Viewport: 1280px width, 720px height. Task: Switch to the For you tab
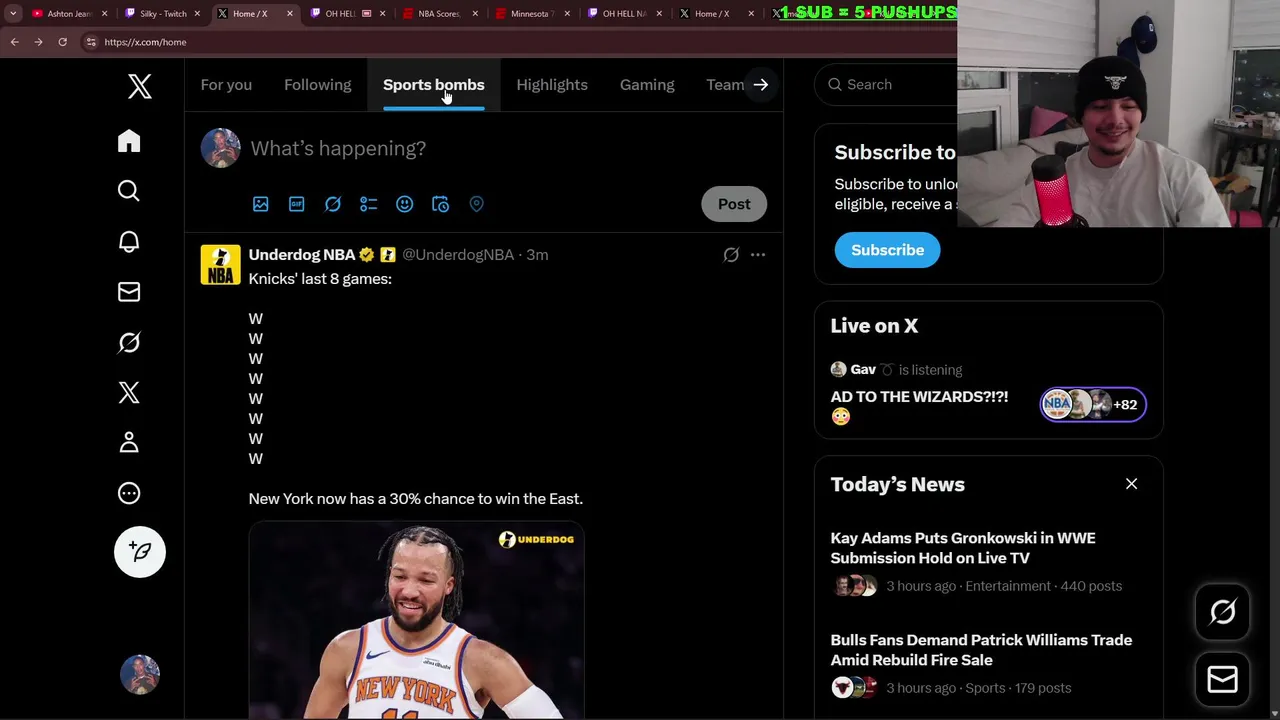pyautogui.click(x=226, y=85)
